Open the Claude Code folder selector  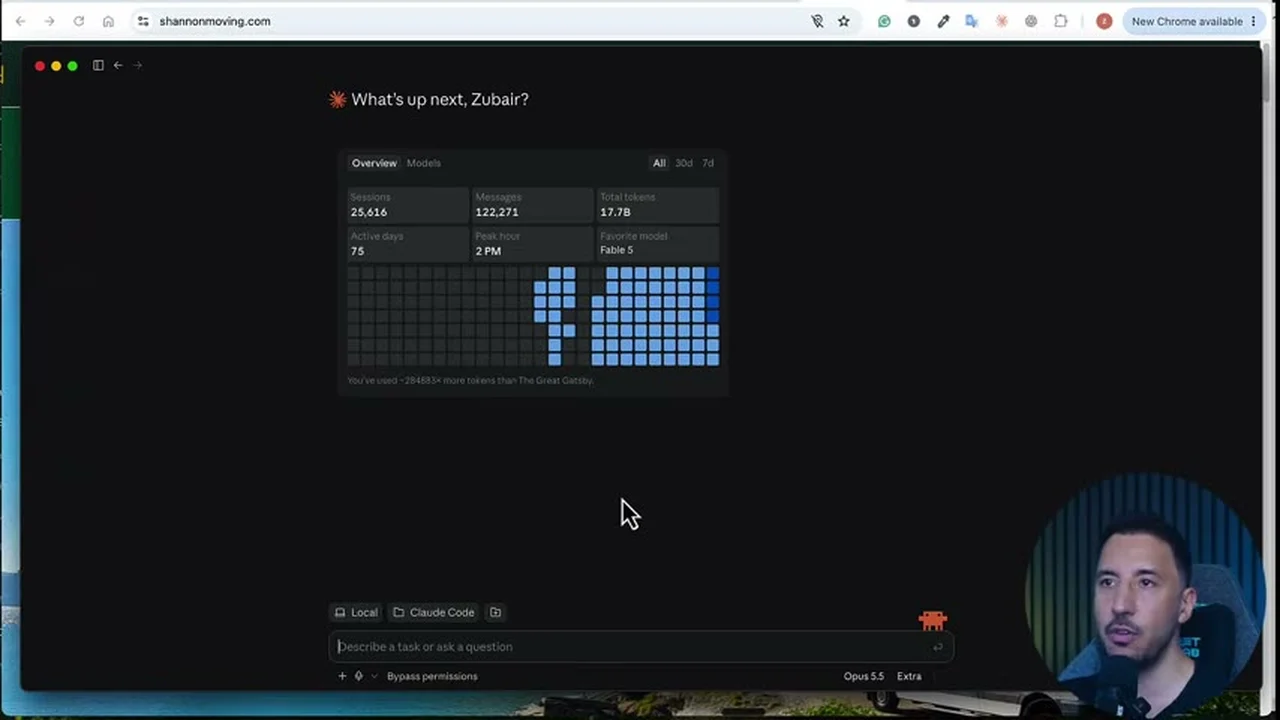(x=434, y=612)
